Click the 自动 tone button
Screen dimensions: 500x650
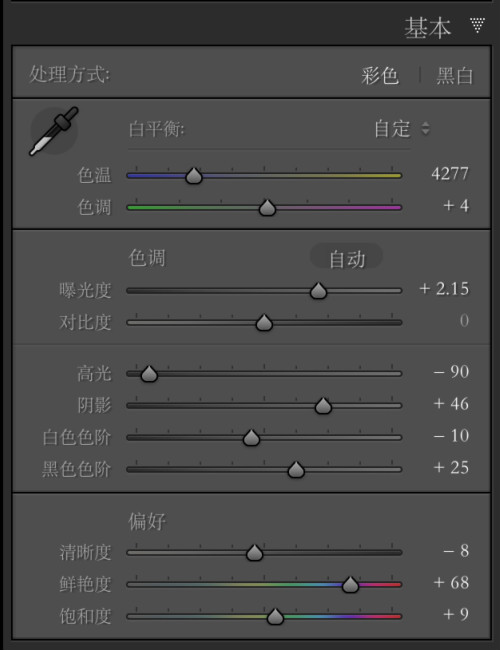point(347,259)
